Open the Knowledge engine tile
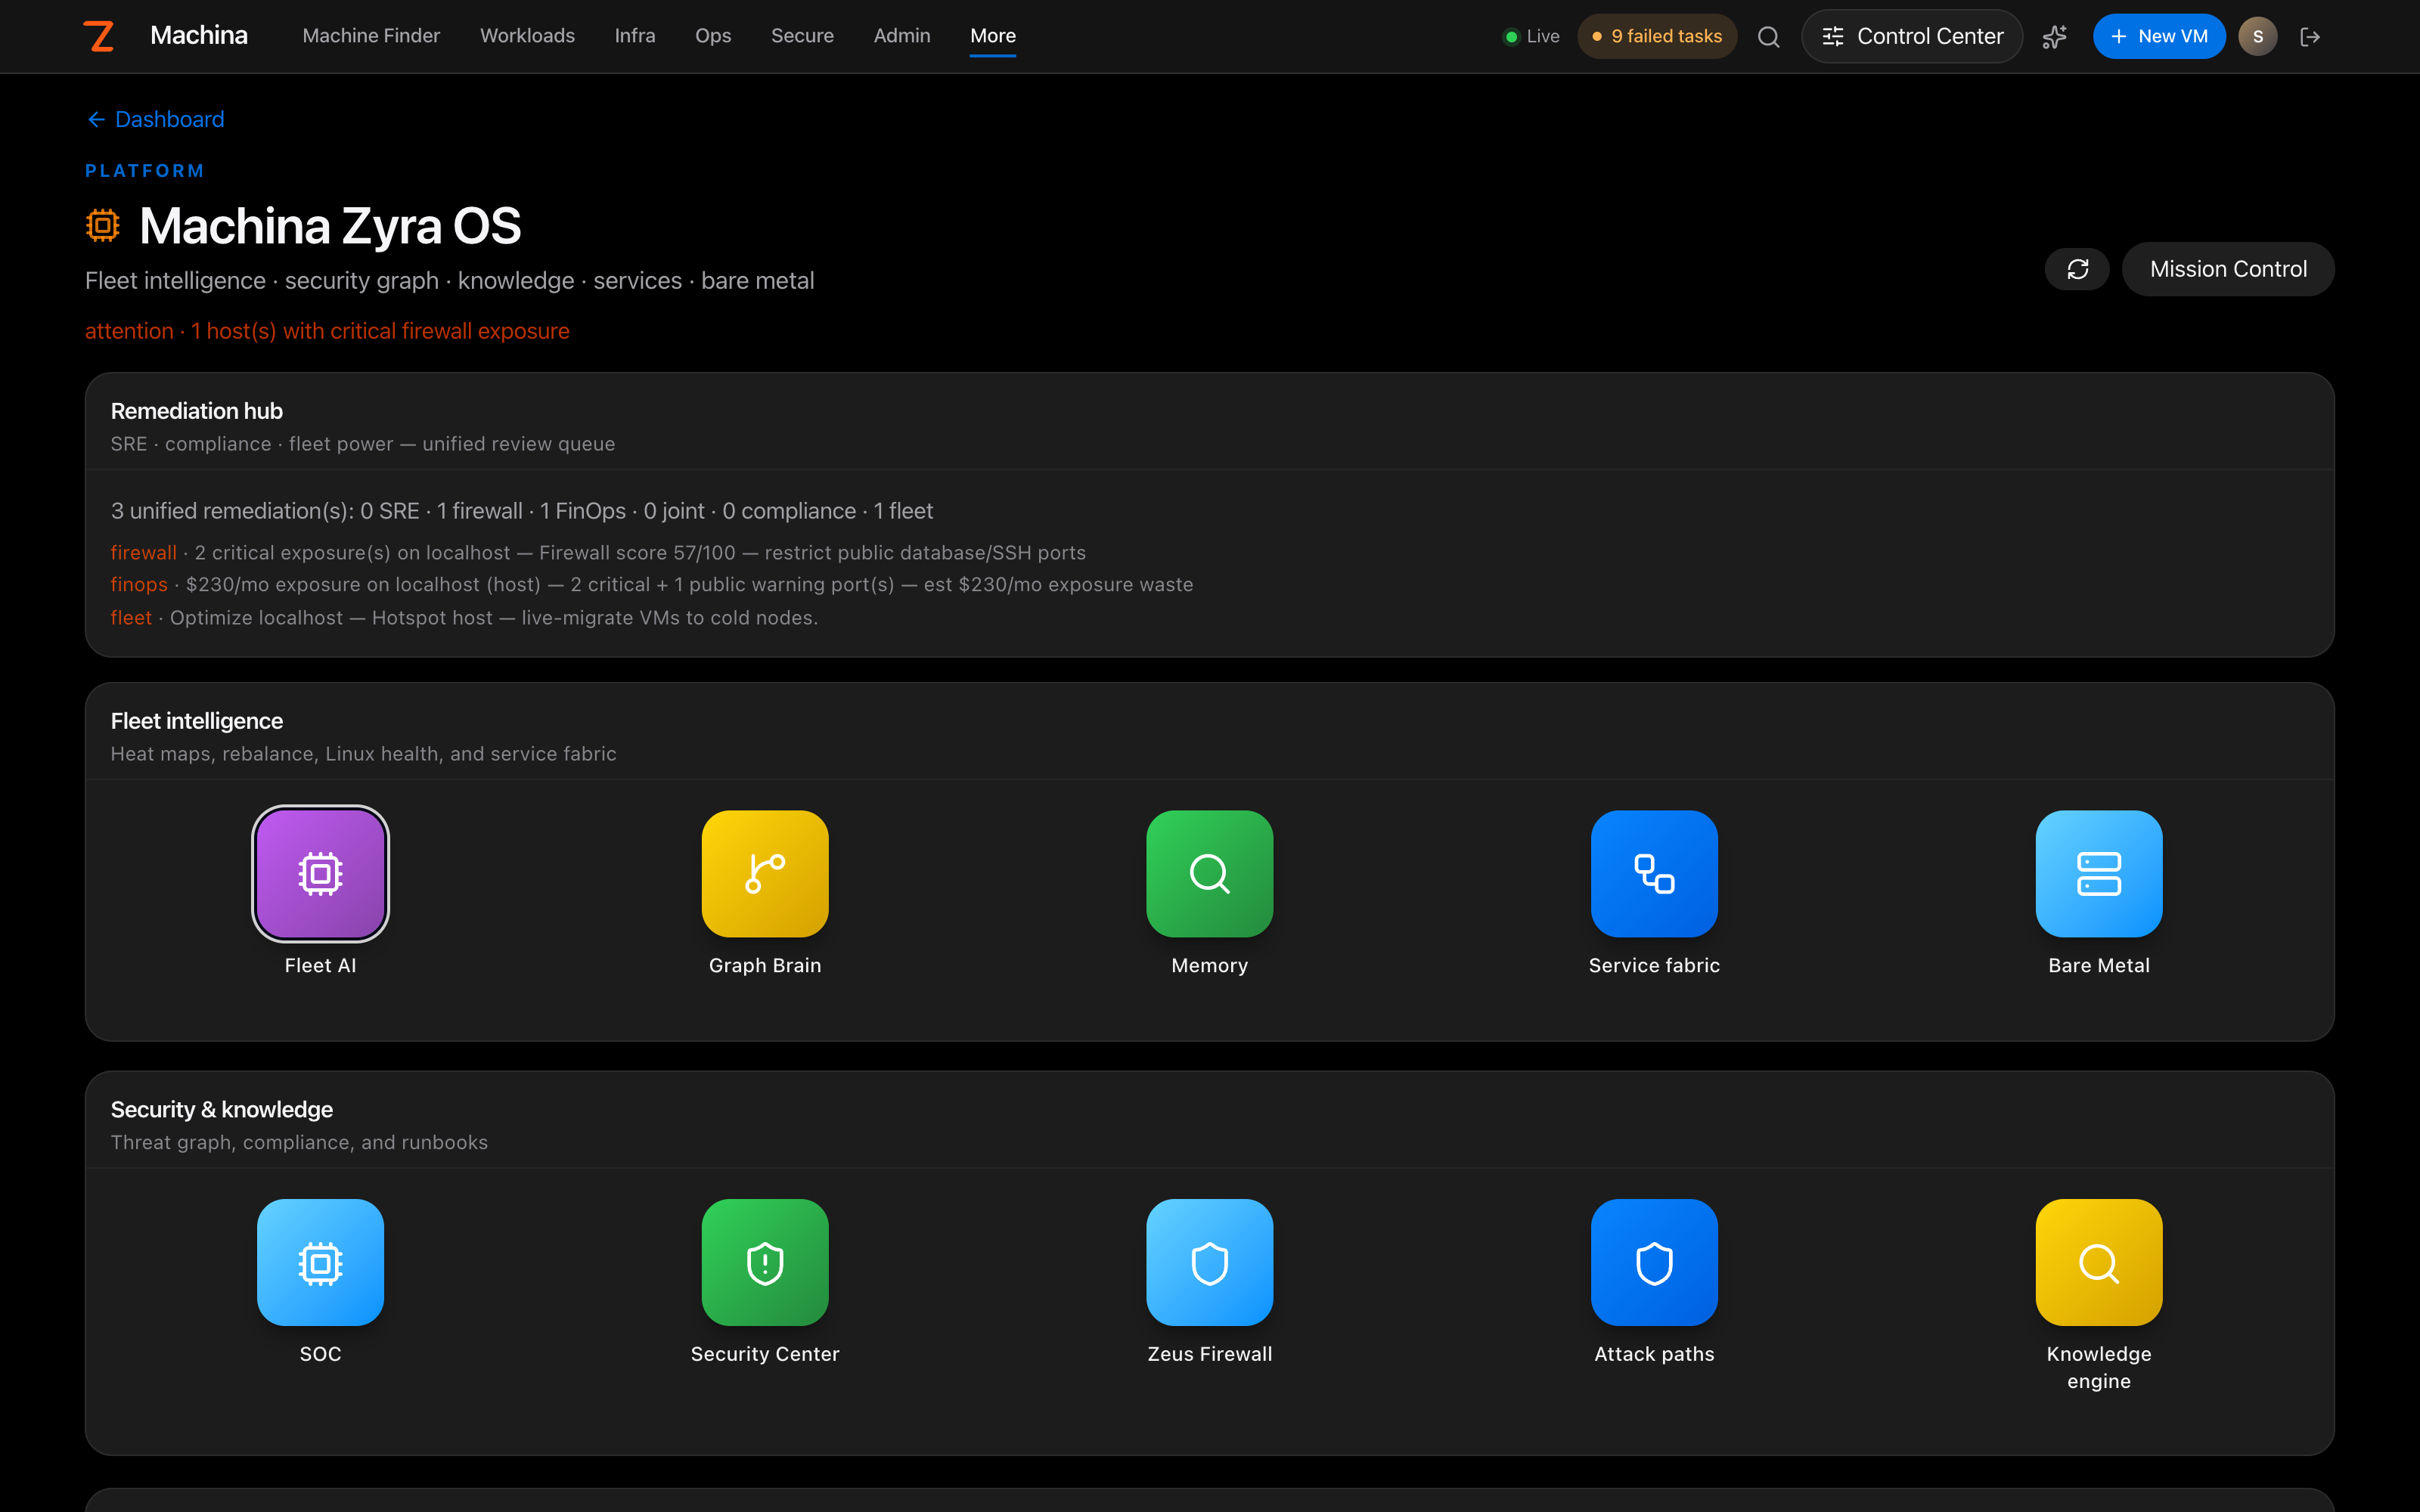Screen dimensions: 2420x1512 pyautogui.click(x=2099, y=1262)
